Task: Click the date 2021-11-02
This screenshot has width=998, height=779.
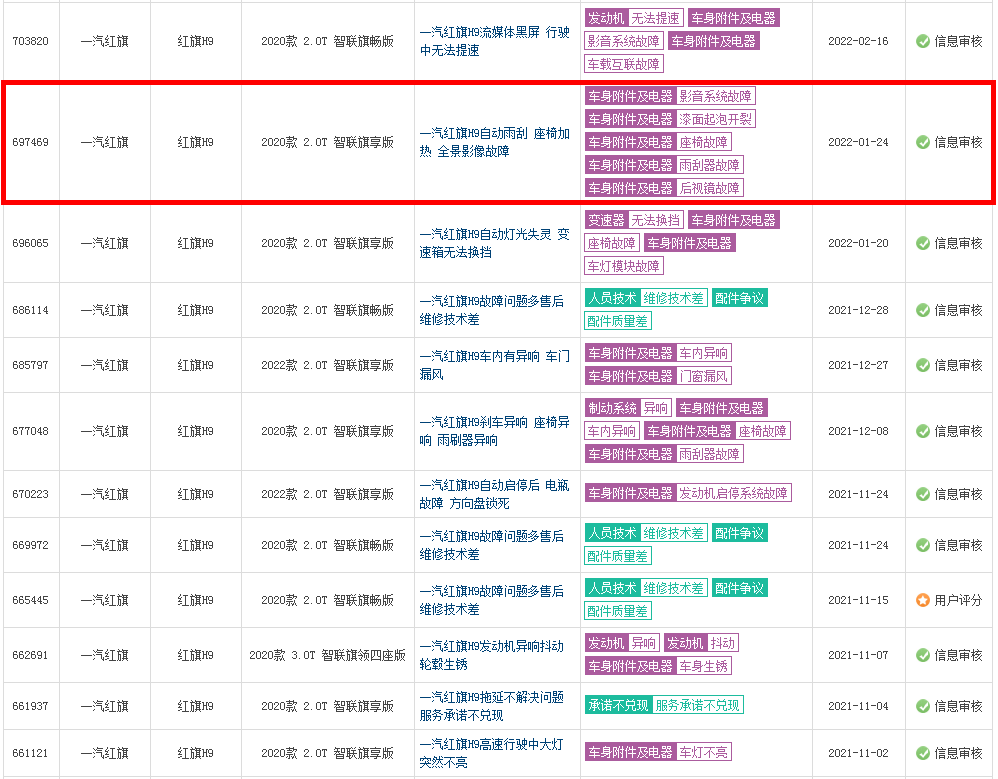Action: [x=858, y=753]
